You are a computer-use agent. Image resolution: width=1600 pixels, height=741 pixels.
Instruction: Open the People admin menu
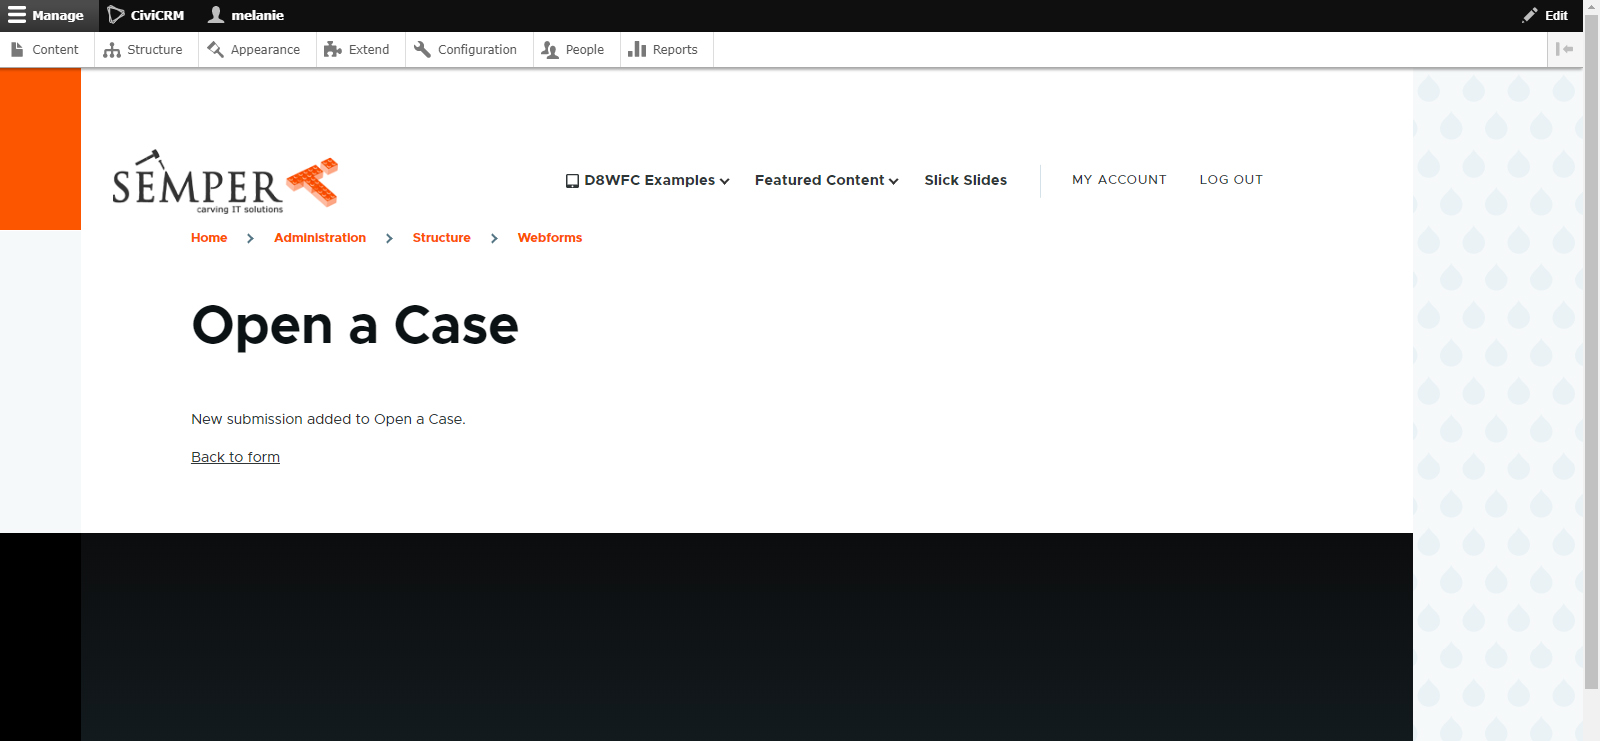tap(576, 49)
